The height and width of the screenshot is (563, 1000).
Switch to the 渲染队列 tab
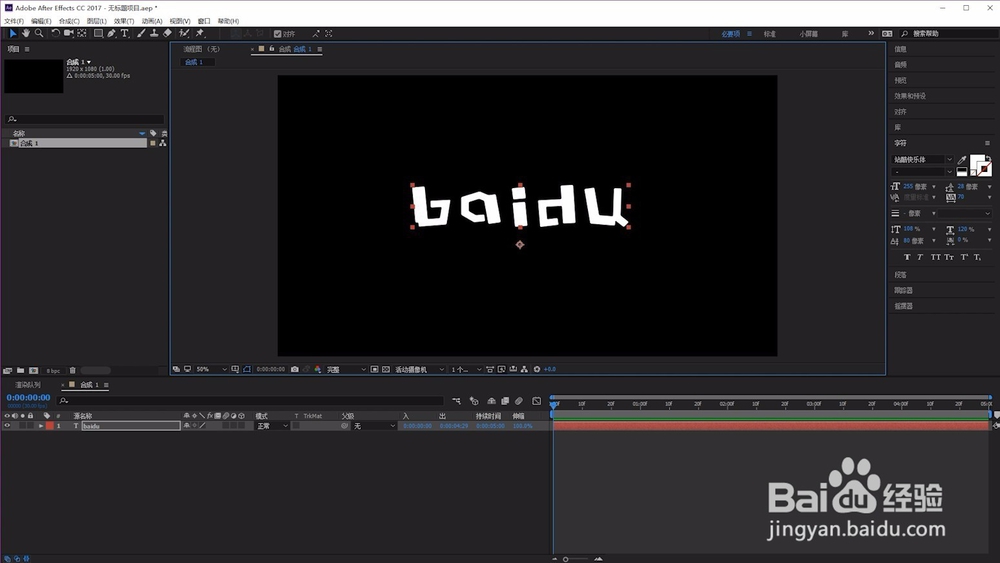tap(28, 385)
